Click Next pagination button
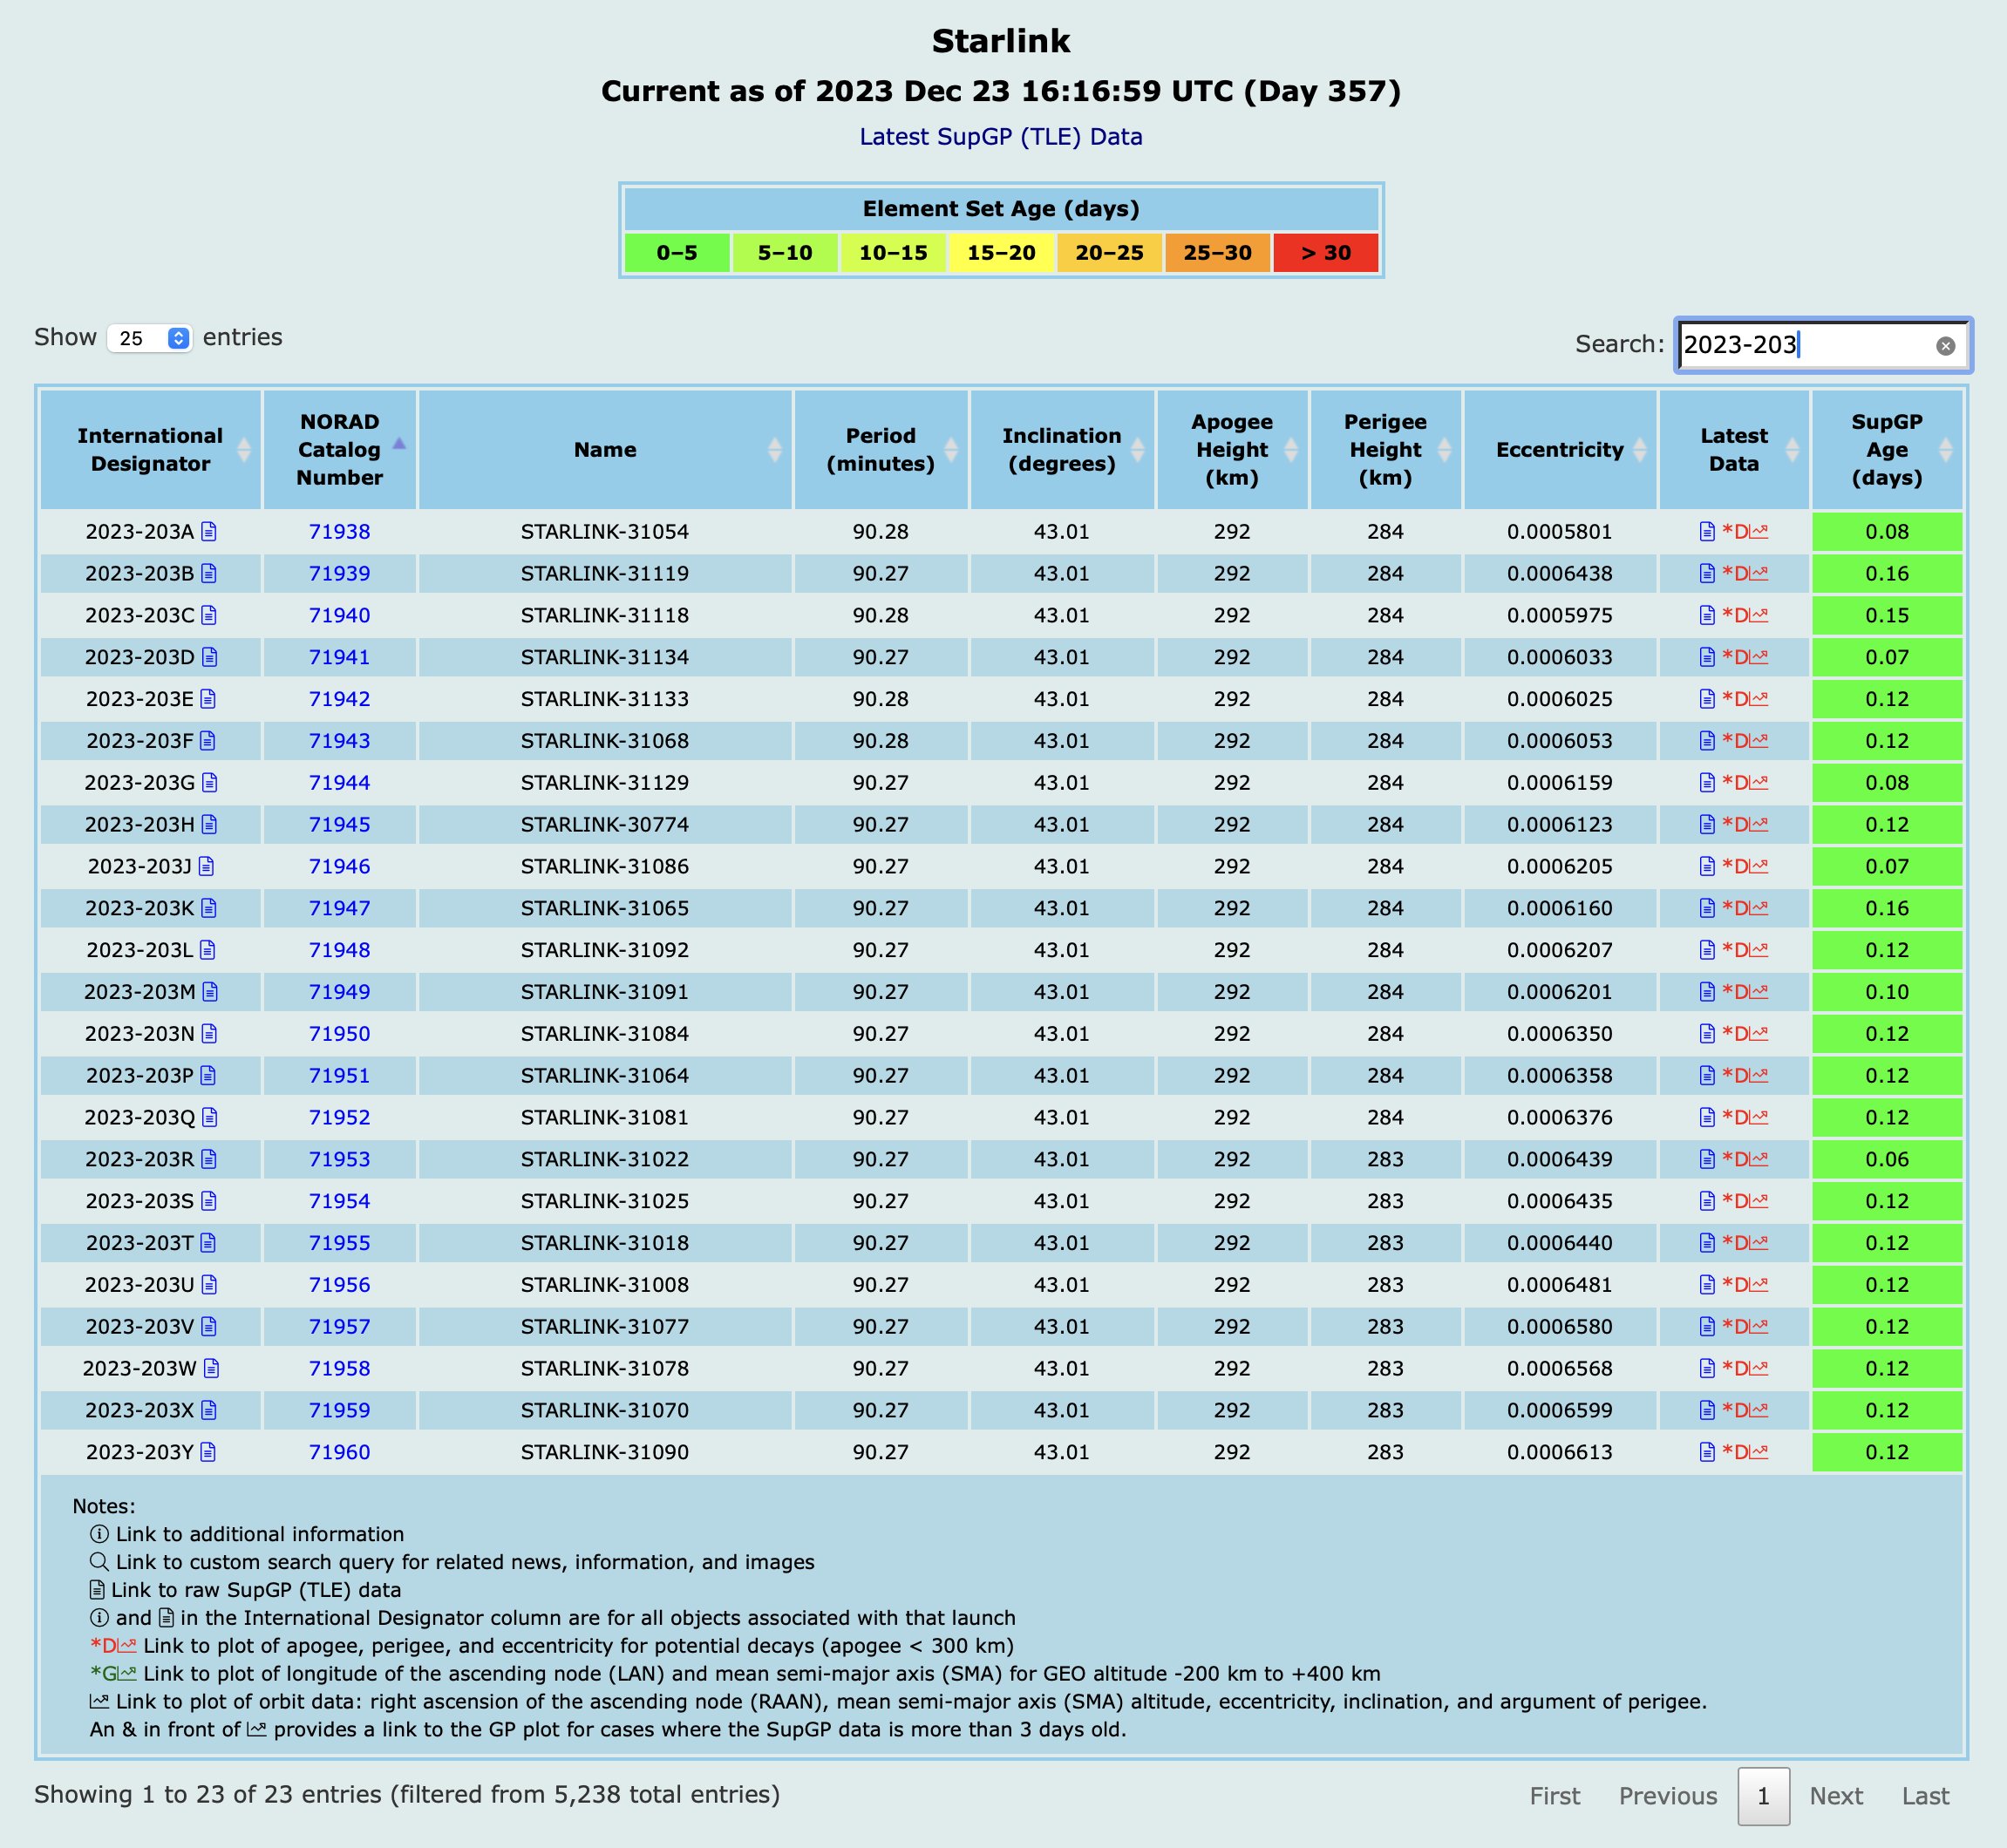The image size is (2007, 1848). click(x=1835, y=1796)
